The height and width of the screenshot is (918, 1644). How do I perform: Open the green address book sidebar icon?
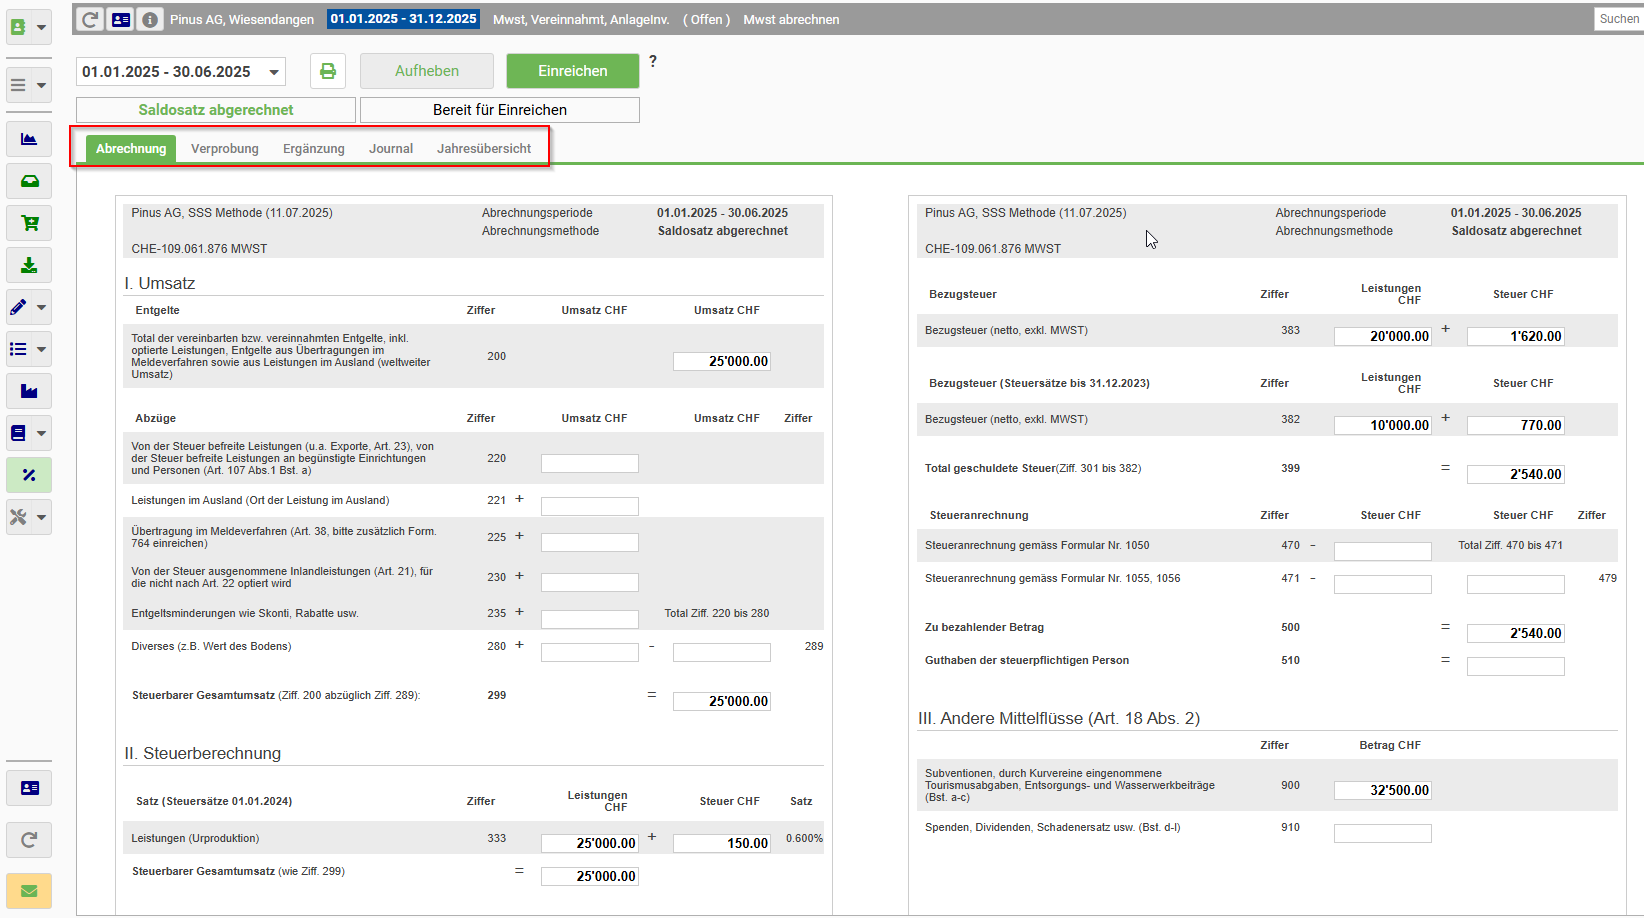point(19,27)
